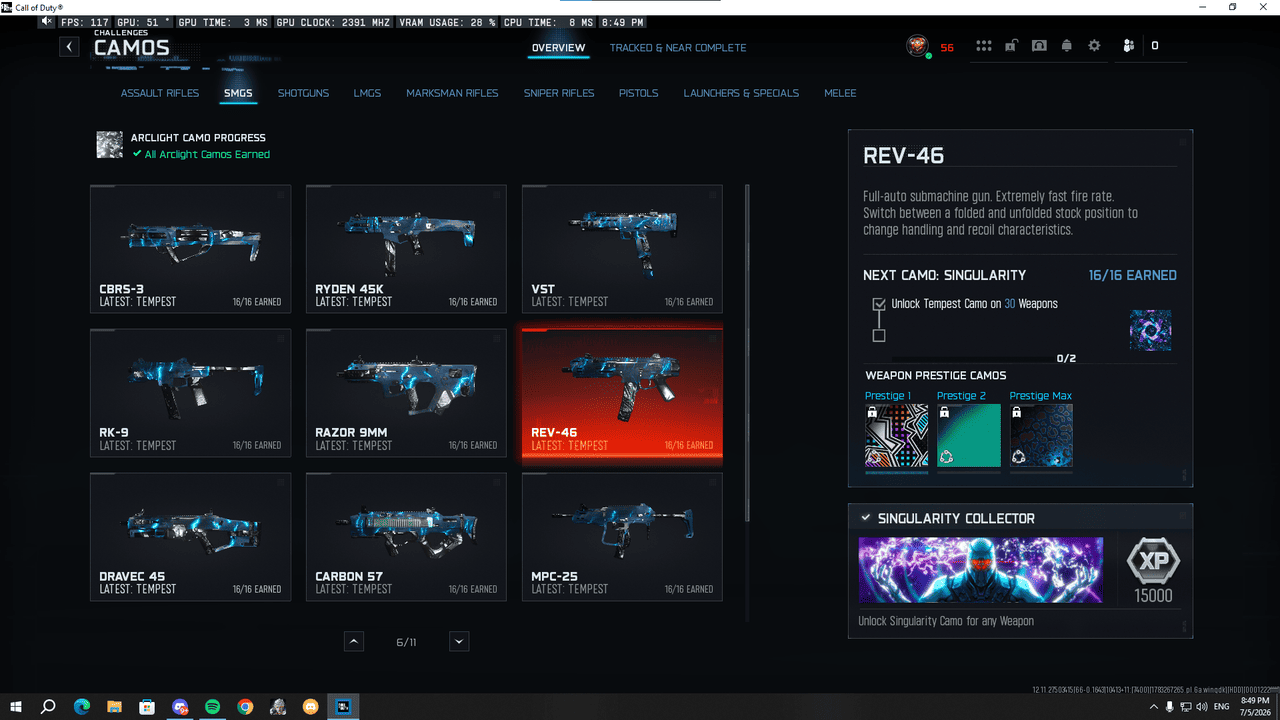Screen dimensions: 1280x720
Task: Click the 16/16 EARNED text in REV-46 panel
Action: tap(1133, 275)
